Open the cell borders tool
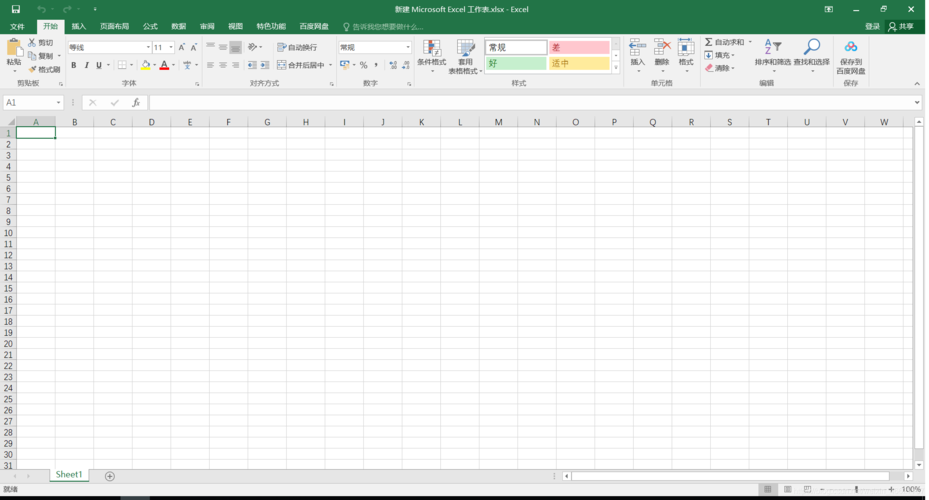 pyautogui.click(x=122, y=65)
